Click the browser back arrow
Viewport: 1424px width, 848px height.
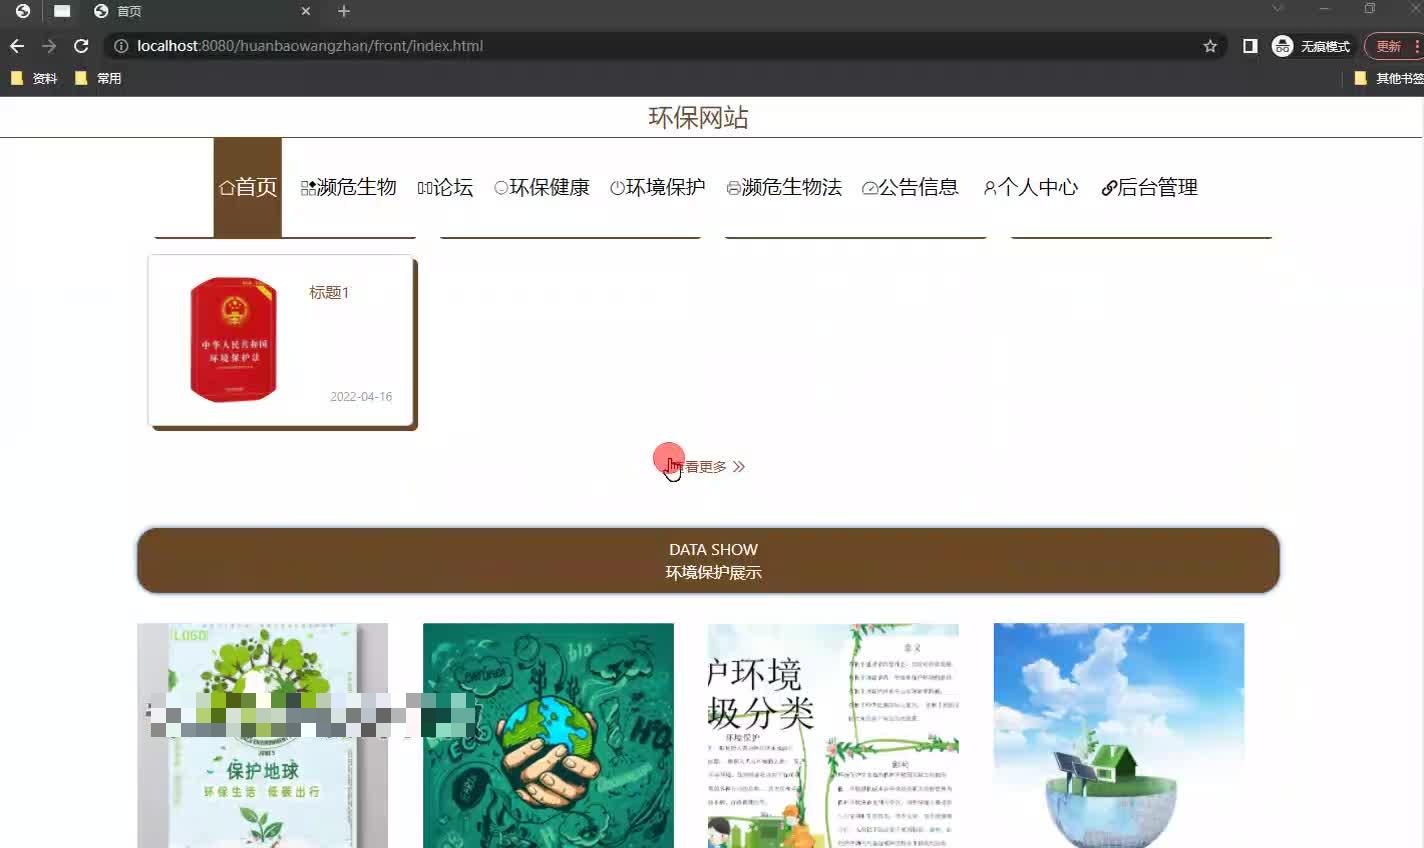click(16, 45)
